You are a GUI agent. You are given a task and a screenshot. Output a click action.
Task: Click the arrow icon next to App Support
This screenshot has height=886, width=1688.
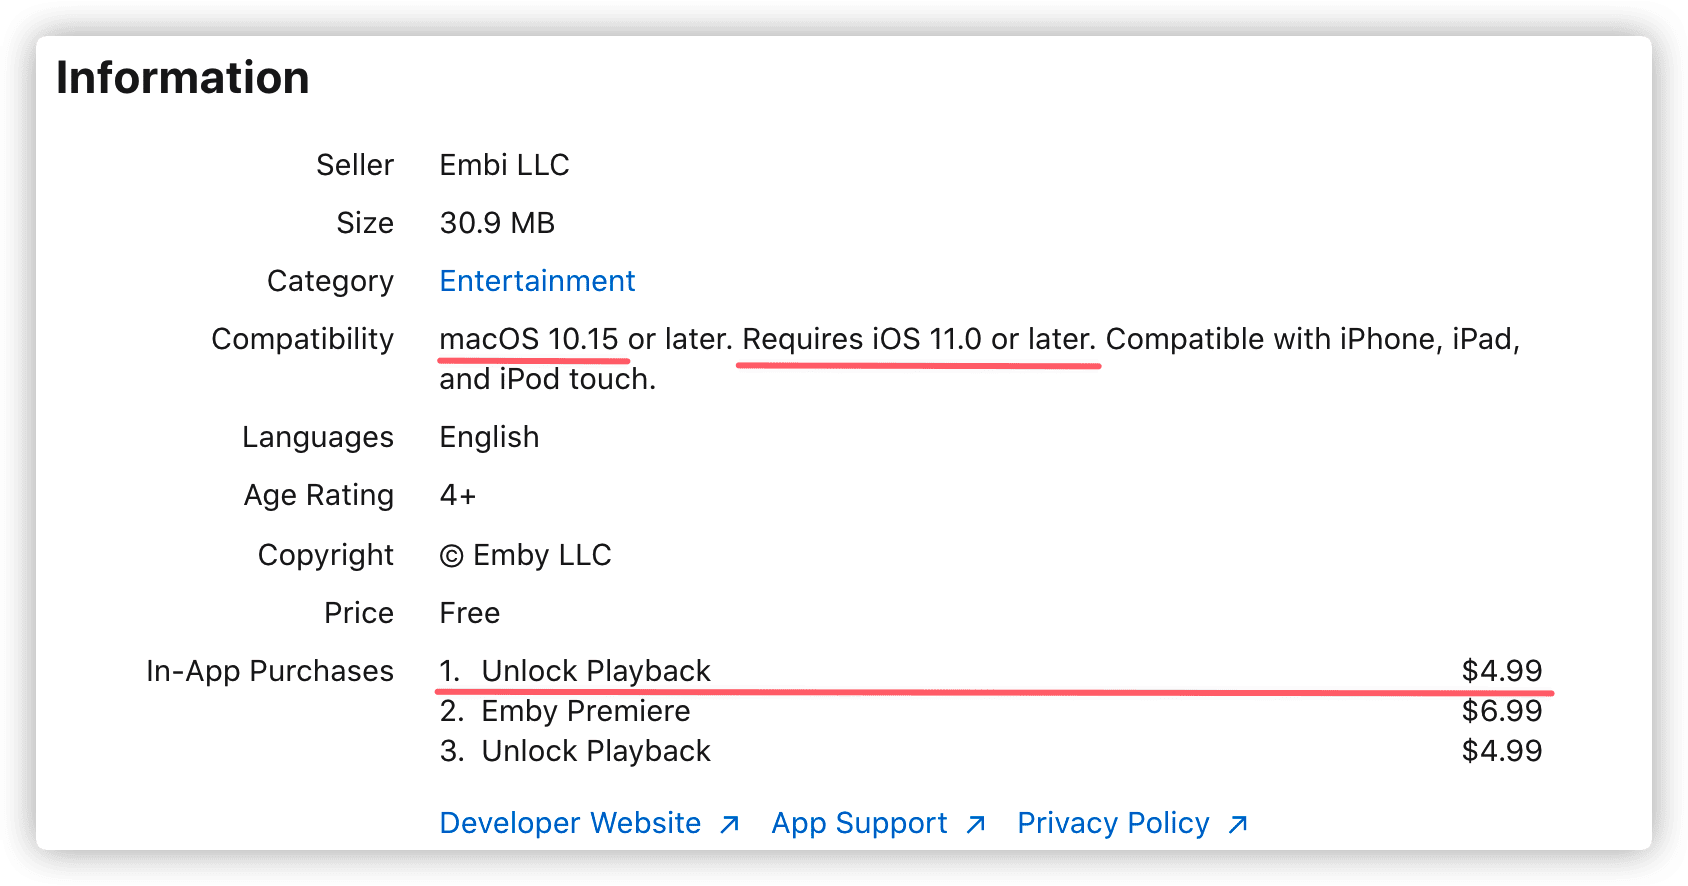click(976, 824)
